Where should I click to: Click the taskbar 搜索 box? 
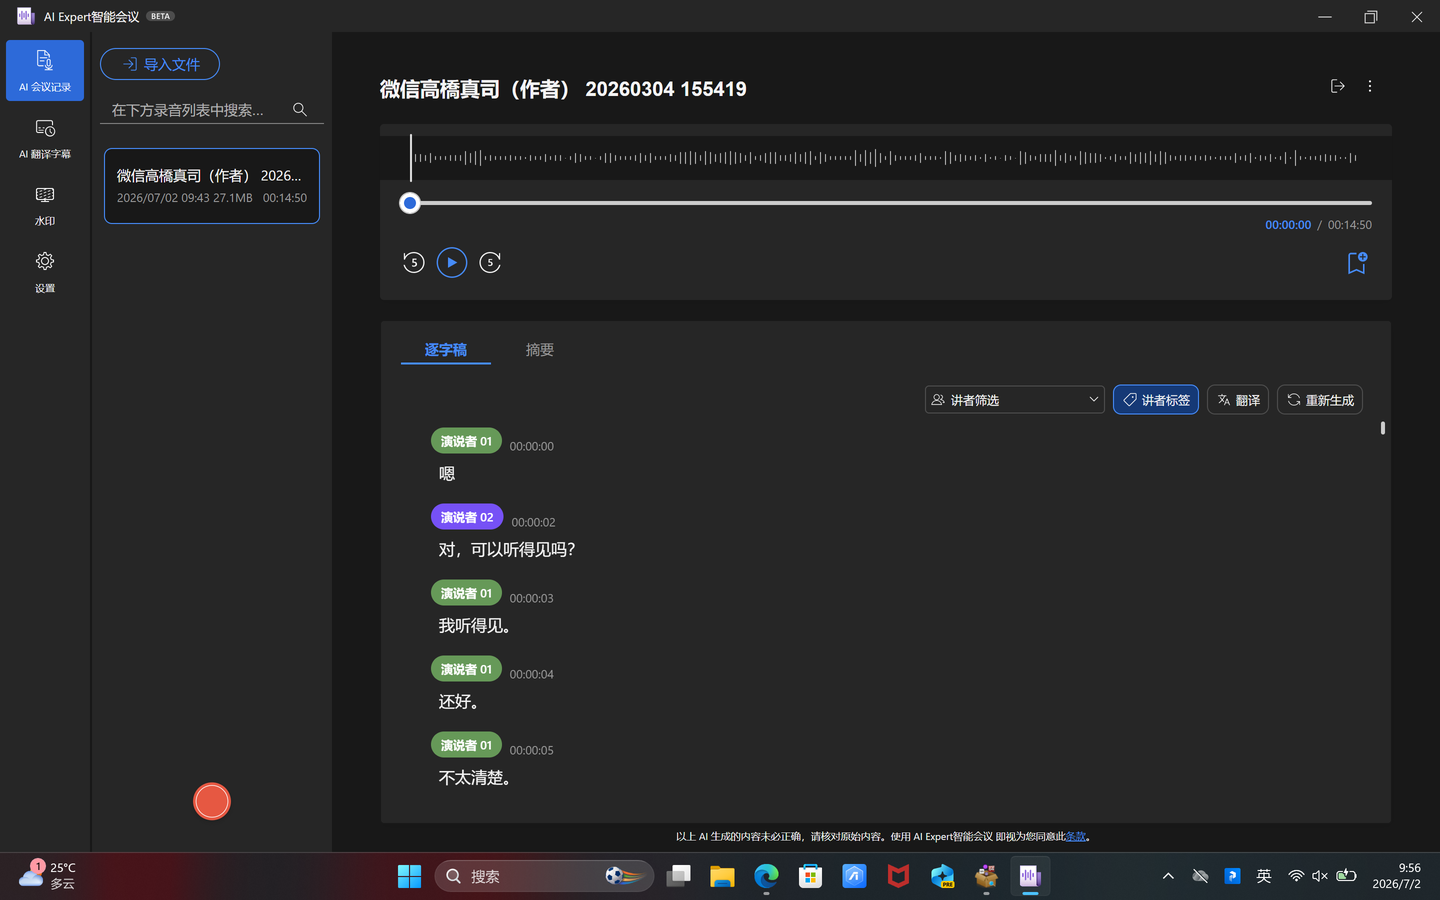pyautogui.click(x=544, y=876)
